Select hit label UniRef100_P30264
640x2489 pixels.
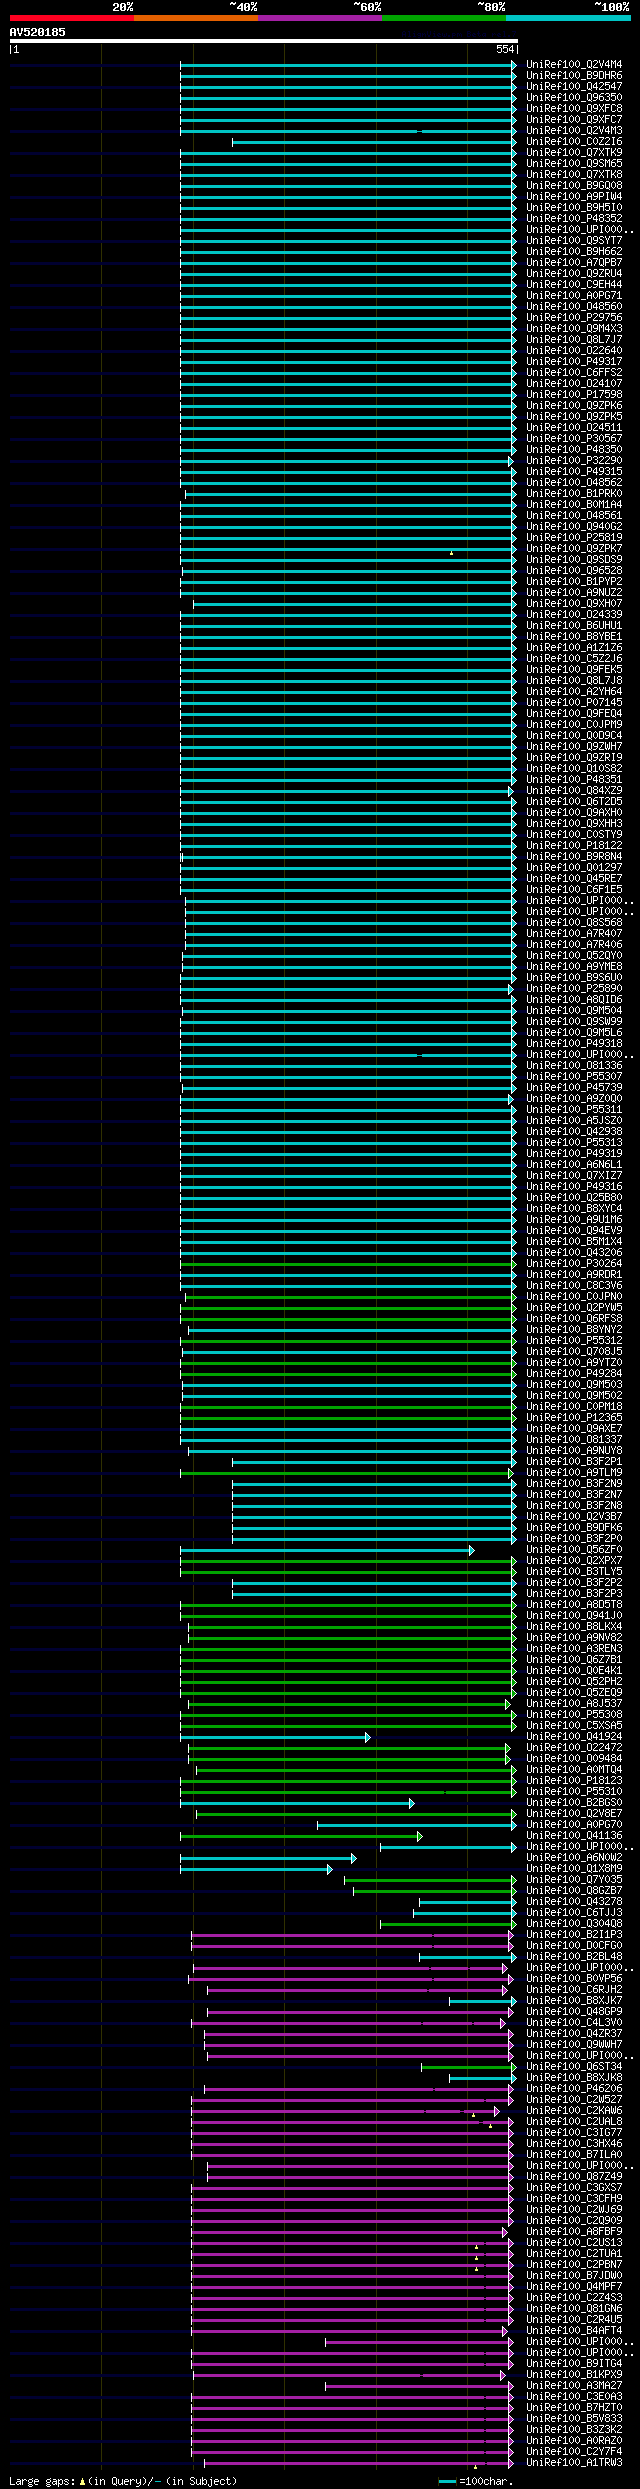[x=574, y=1264]
